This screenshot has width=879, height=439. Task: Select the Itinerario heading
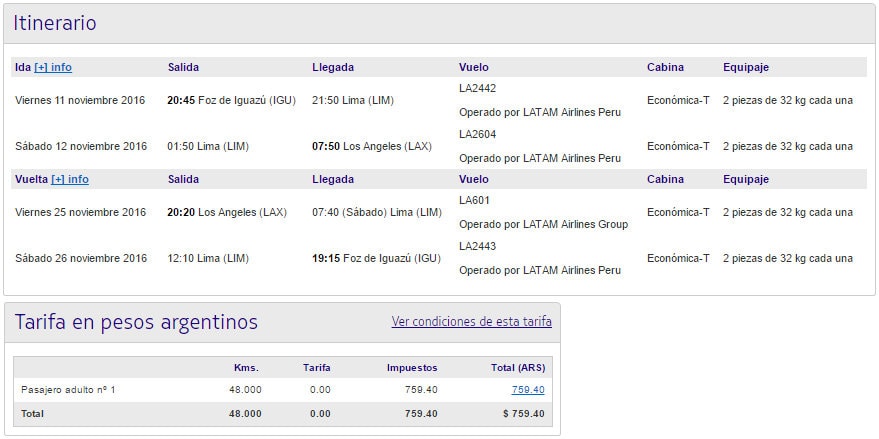click(55, 23)
